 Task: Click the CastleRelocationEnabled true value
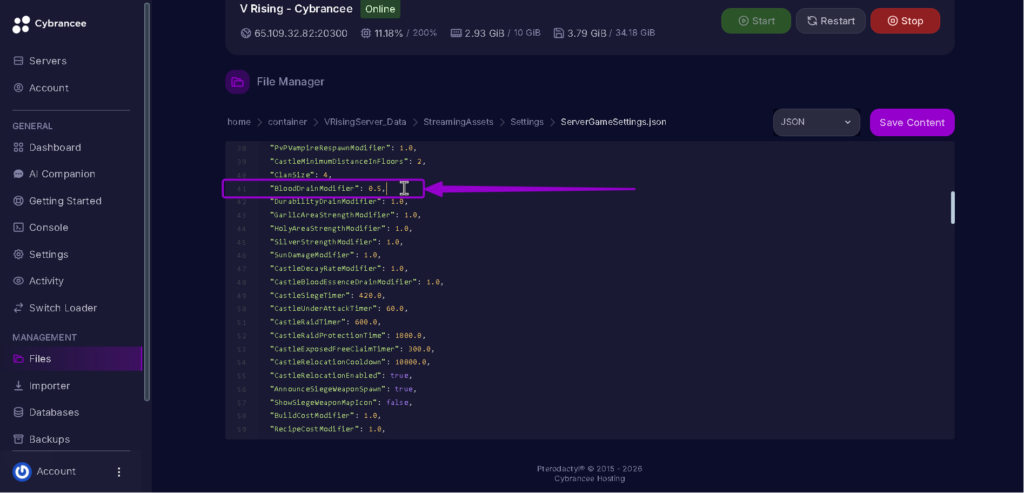400,375
